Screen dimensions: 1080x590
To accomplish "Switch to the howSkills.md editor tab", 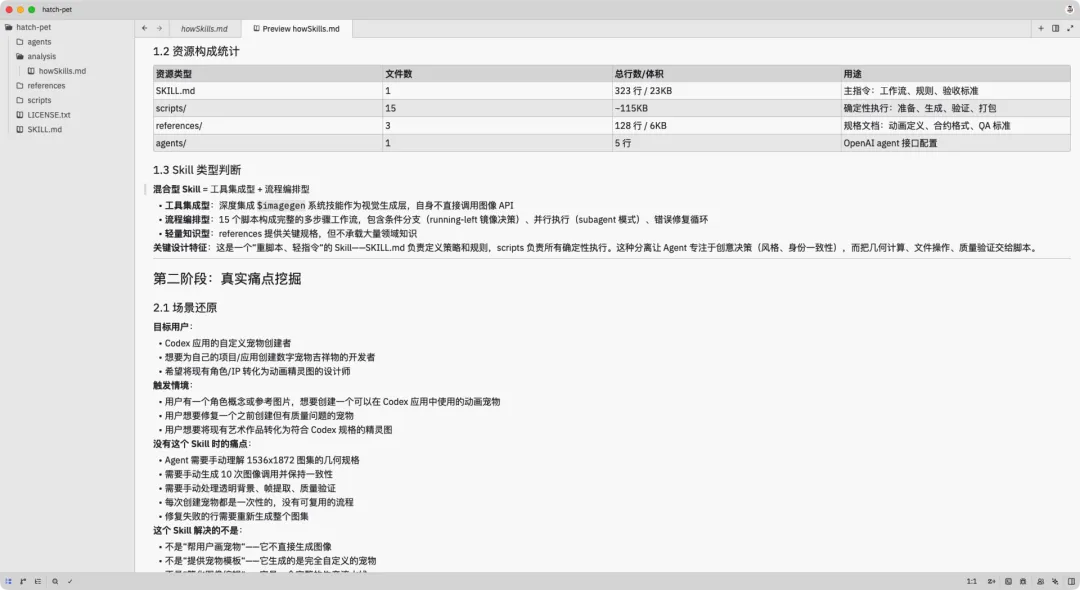I will pos(204,29).
